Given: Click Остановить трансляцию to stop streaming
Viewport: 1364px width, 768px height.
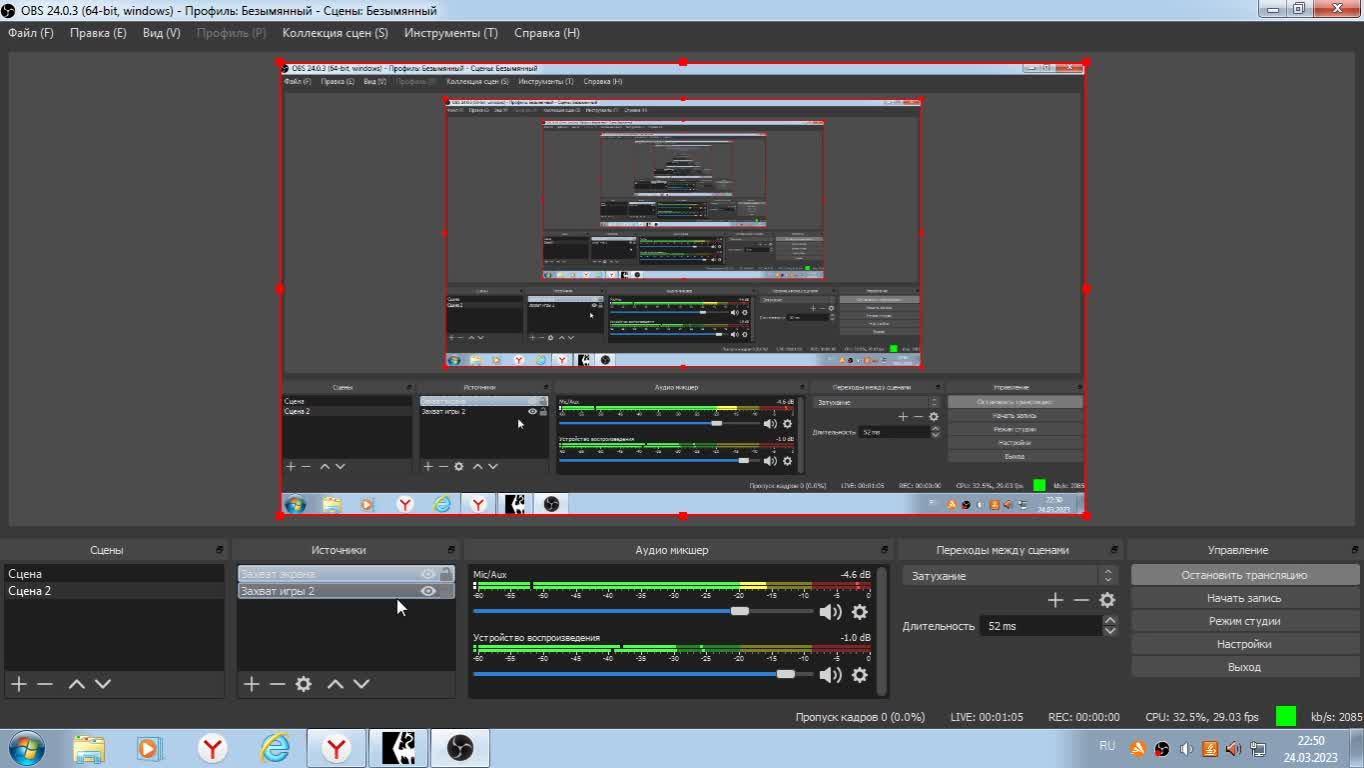Looking at the screenshot, I should (1245, 575).
